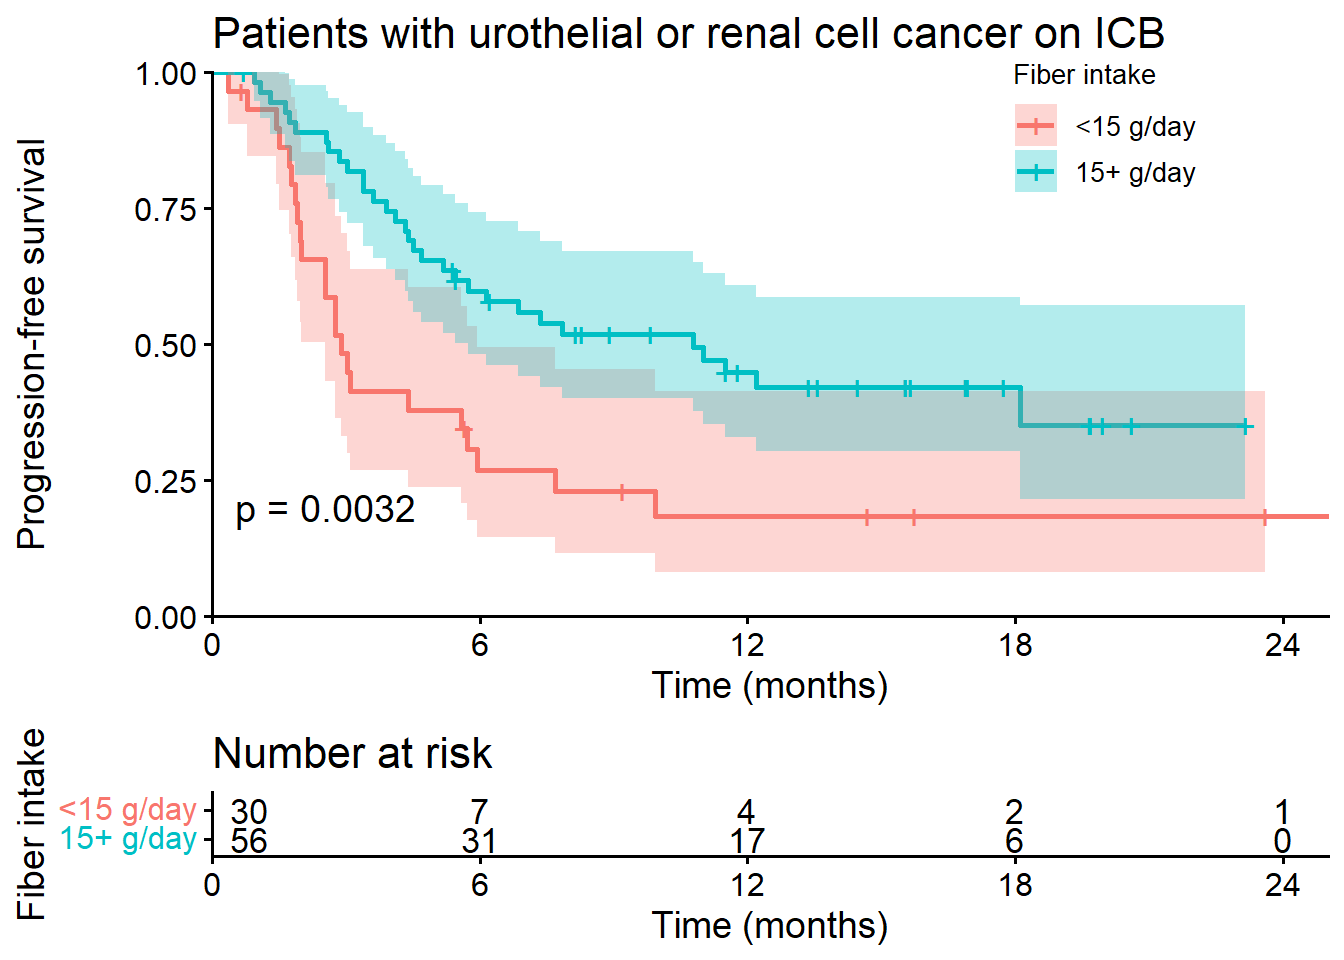Click the 'Progression-free survival' y-axis label
Image resolution: width=1344 pixels, height=960 pixels.
tap(32, 344)
